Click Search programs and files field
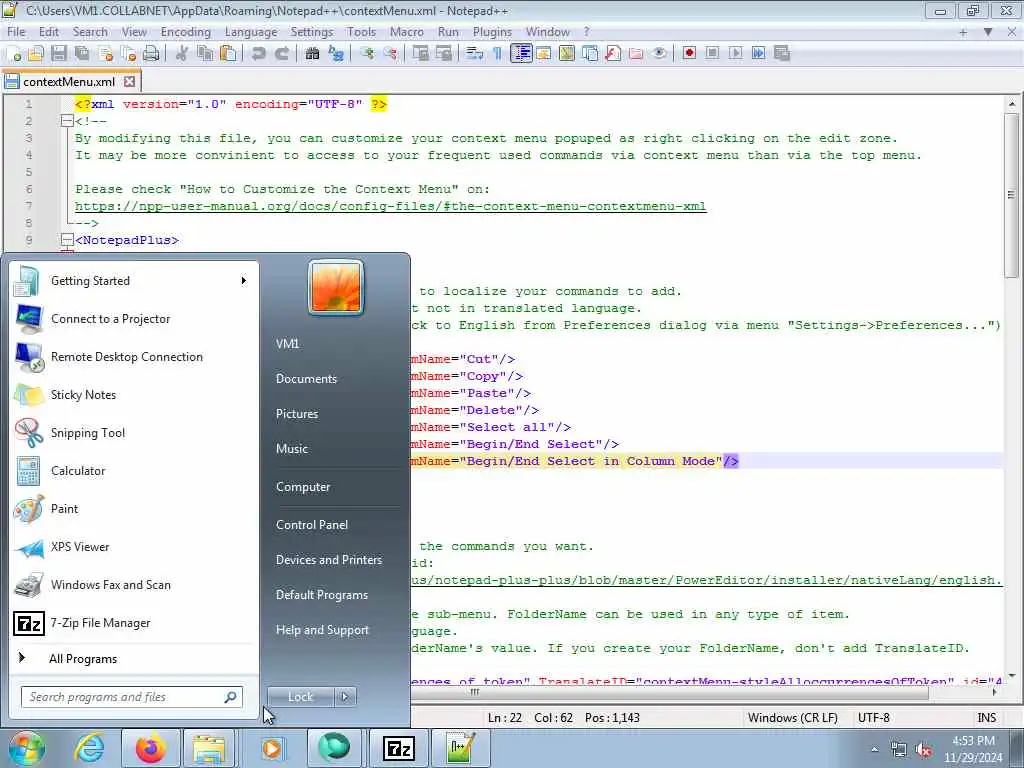This screenshot has height=768, width=1024. (131, 697)
